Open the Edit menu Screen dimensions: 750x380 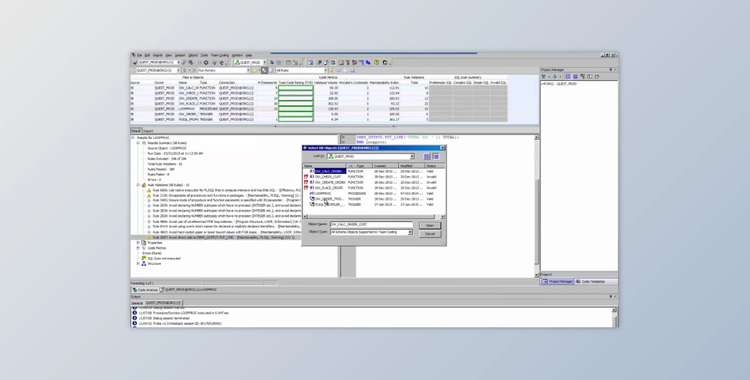[147, 55]
